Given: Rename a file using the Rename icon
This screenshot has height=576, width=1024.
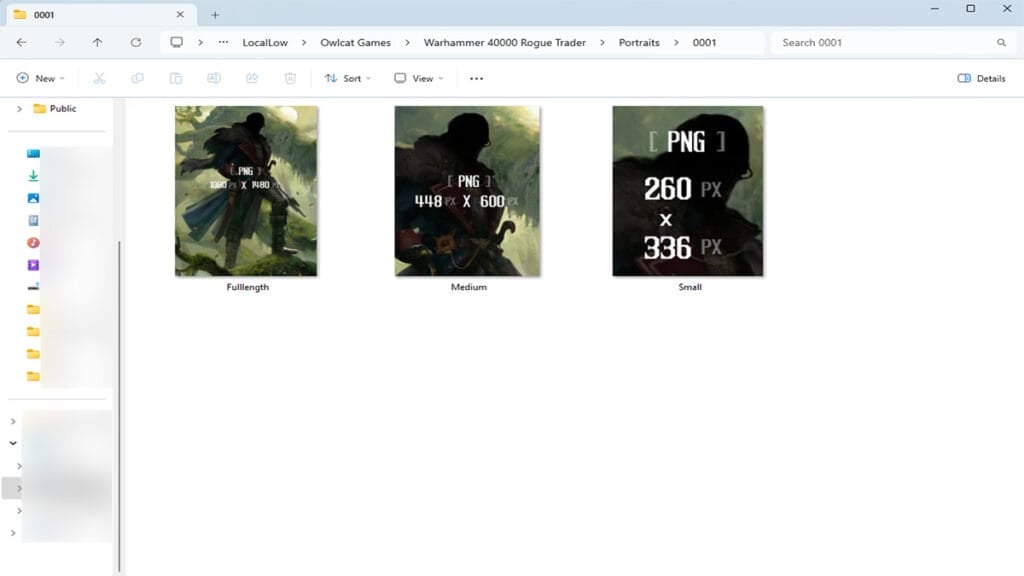Looking at the screenshot, I should pos(214,78).
